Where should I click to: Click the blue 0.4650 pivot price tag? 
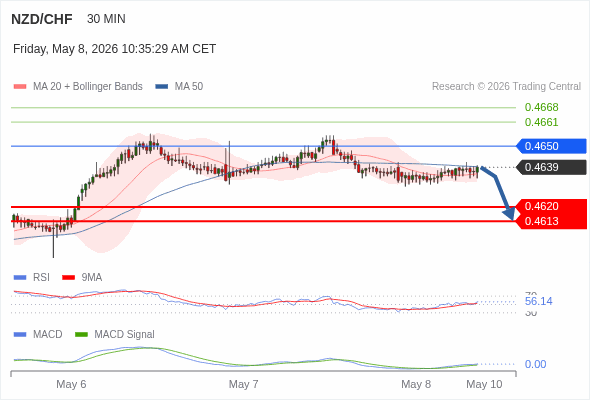(552, 146)
